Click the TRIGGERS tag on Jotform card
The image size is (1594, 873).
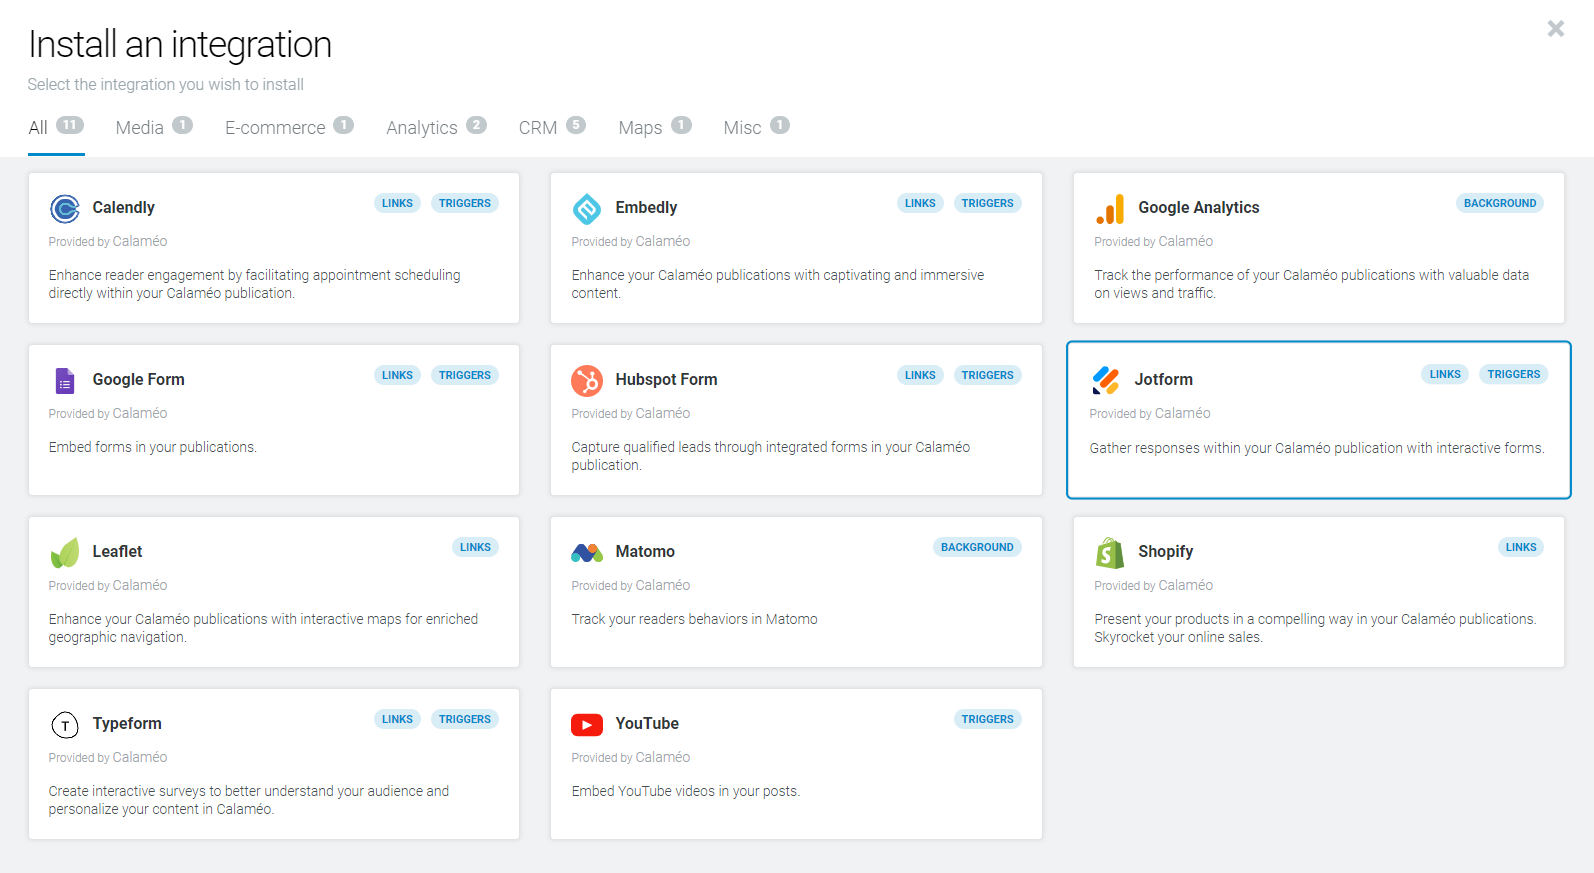click(x=1514, y=374)
